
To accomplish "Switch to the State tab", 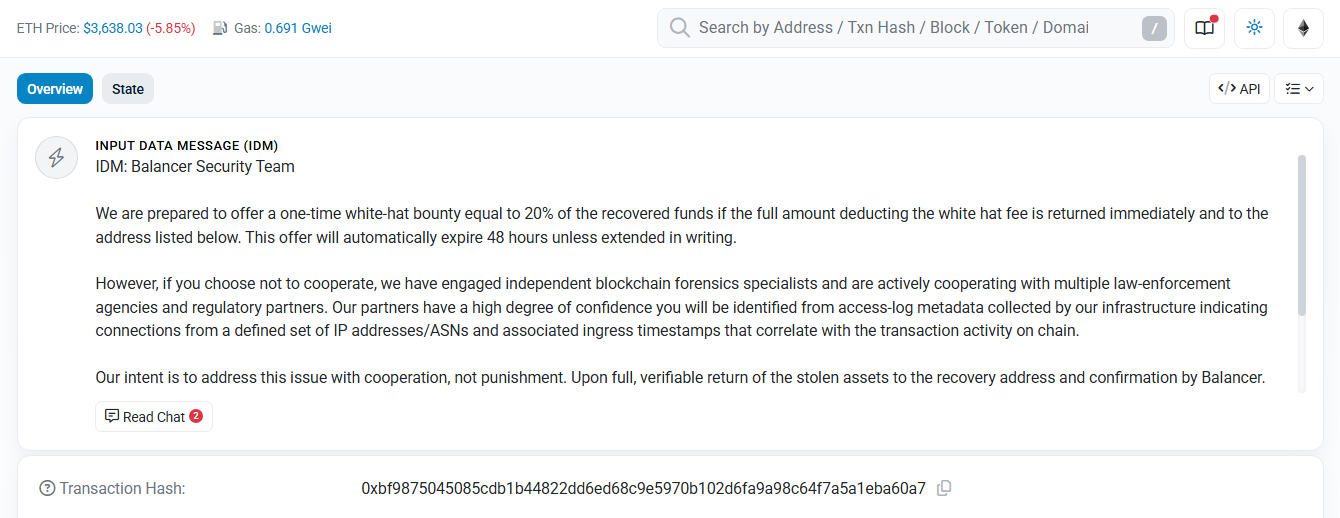I will click(128, 89).
